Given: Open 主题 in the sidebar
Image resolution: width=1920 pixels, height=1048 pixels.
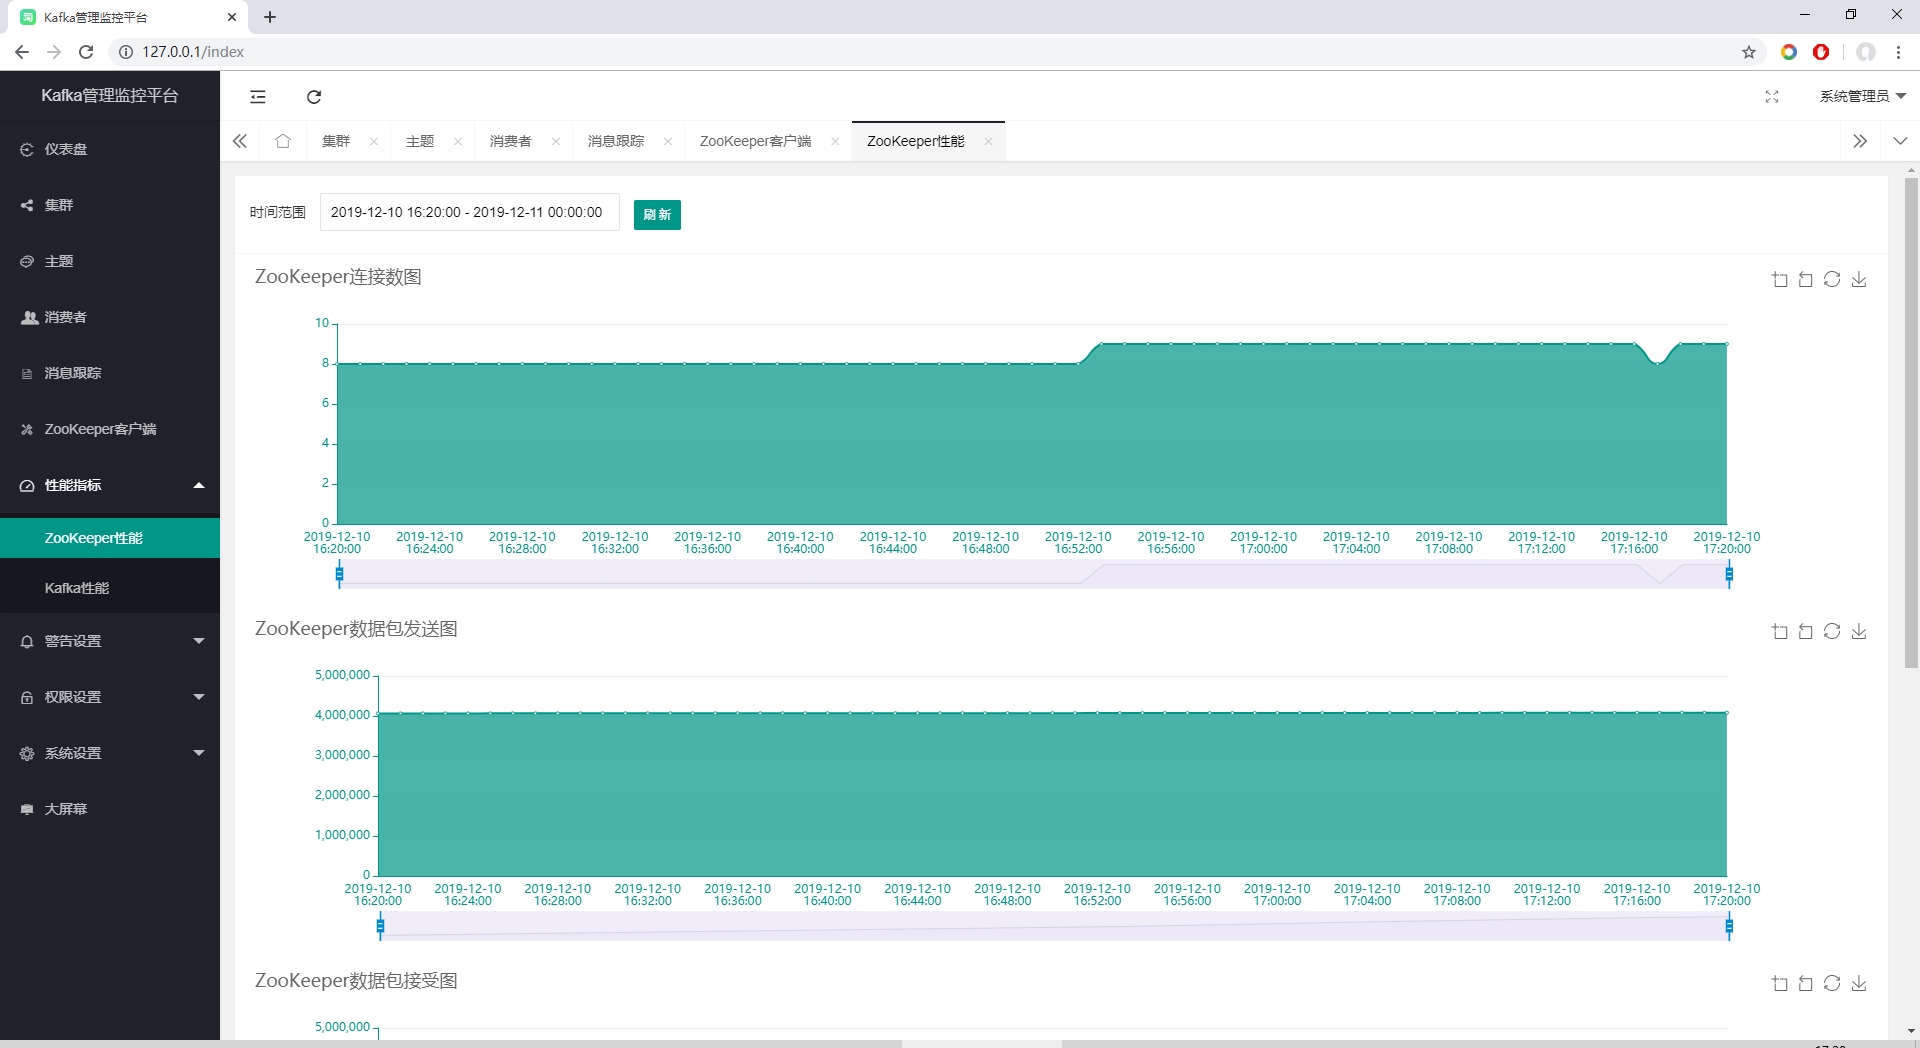Looking at the screenshot, I should (110, 261).
